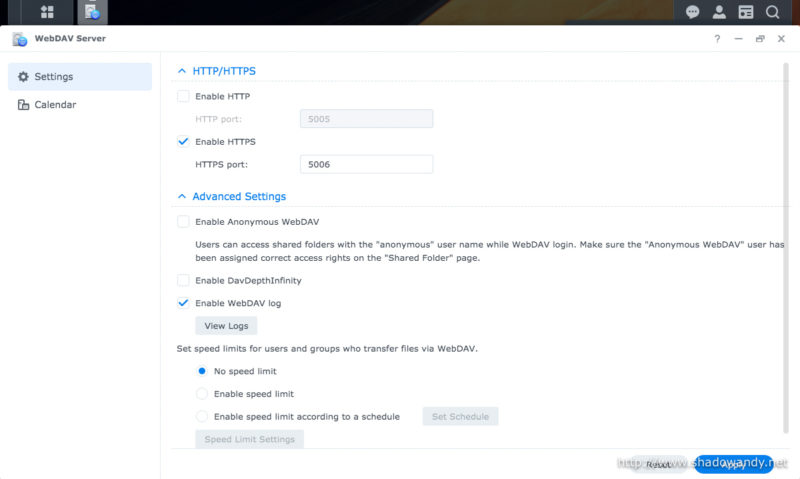Open the widgets panel icon
This screenshot has height=479, width=800.
(745, 12)
